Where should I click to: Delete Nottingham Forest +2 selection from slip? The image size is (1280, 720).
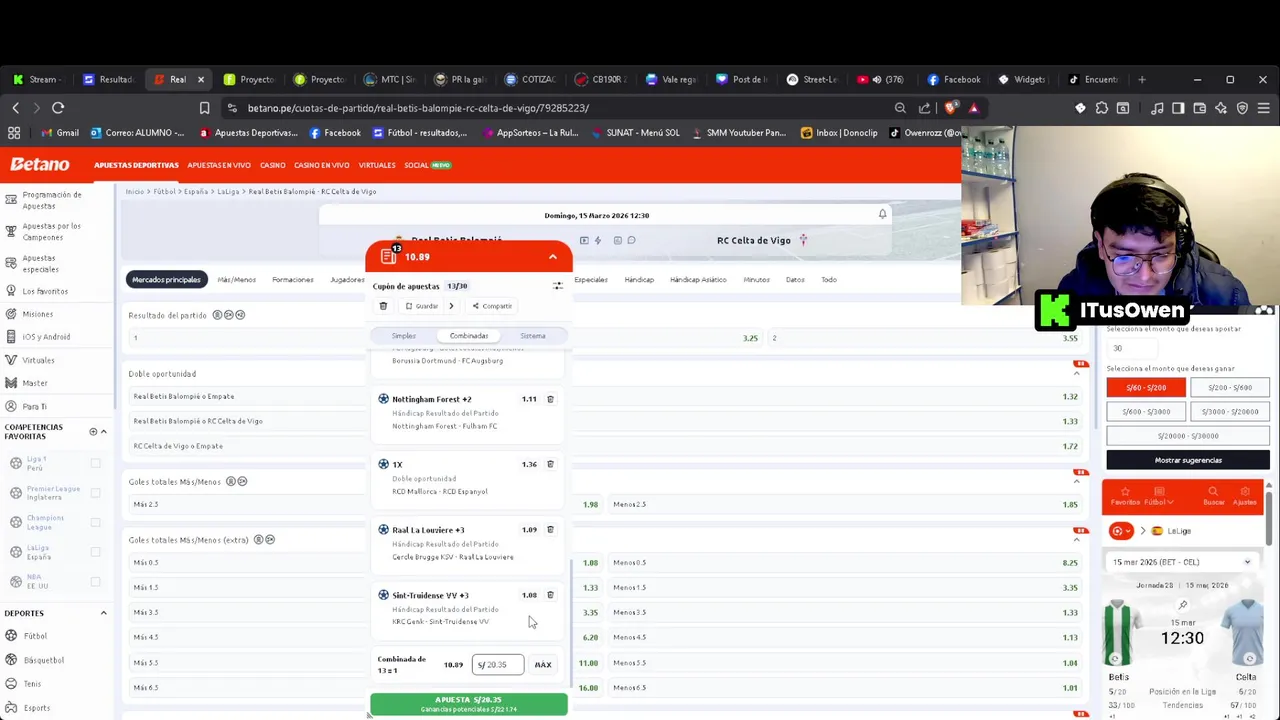coord(550,399)
